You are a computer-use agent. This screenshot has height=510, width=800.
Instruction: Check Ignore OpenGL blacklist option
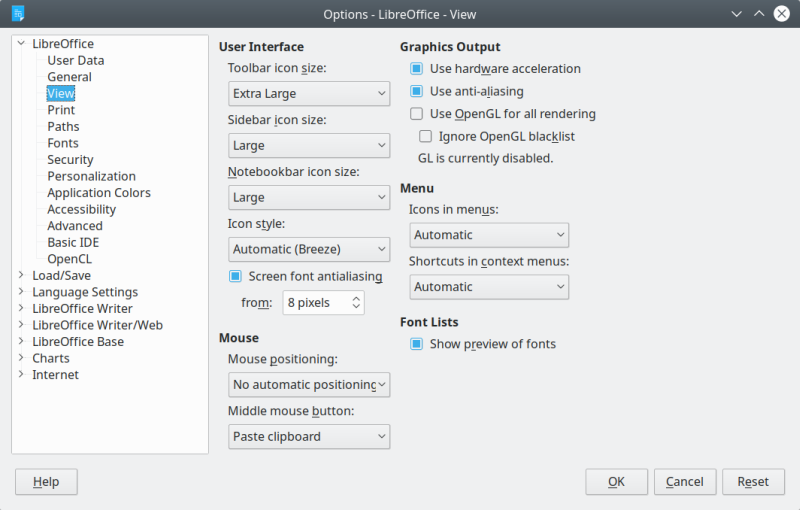426,136
